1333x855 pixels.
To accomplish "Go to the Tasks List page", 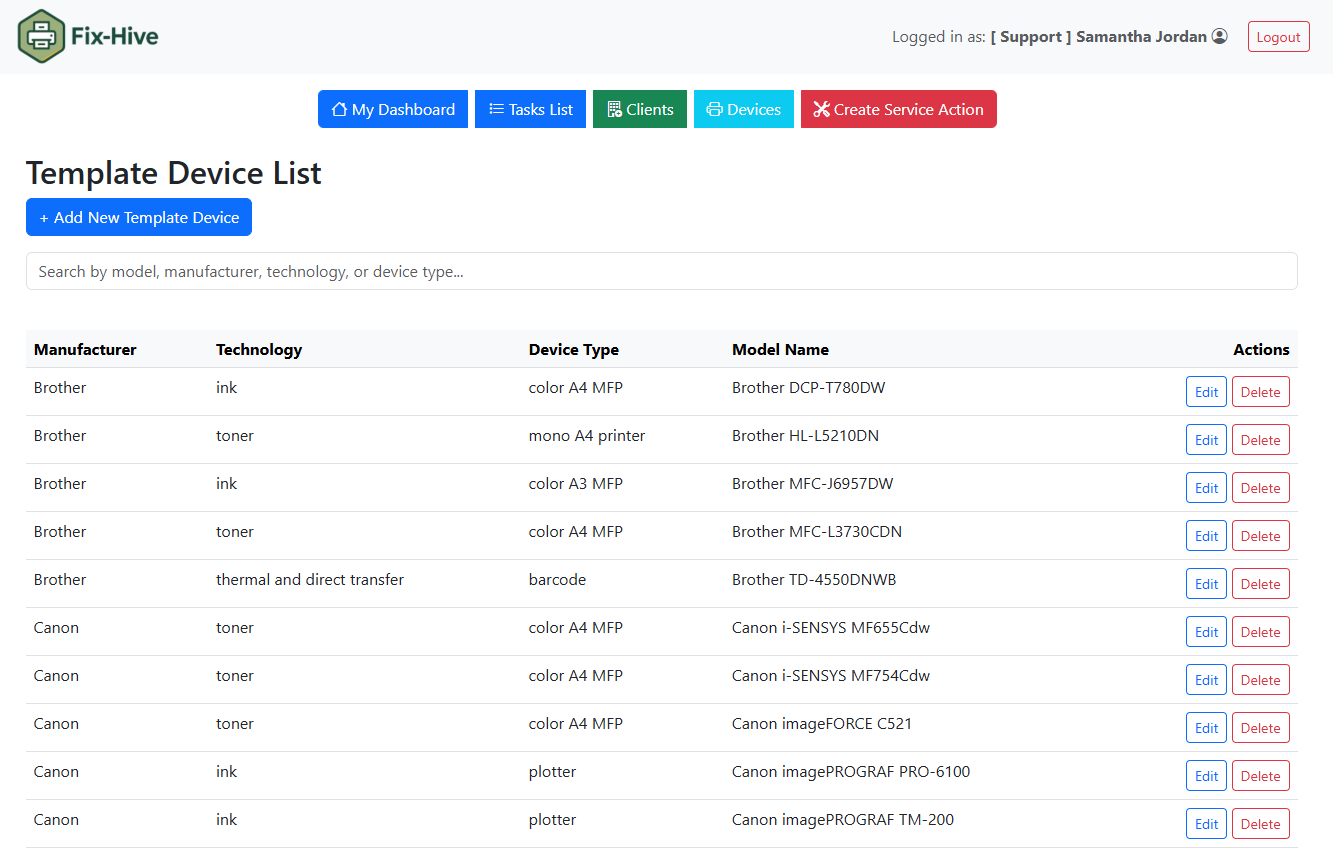I will pyautogui.click(x=530, y=110).
